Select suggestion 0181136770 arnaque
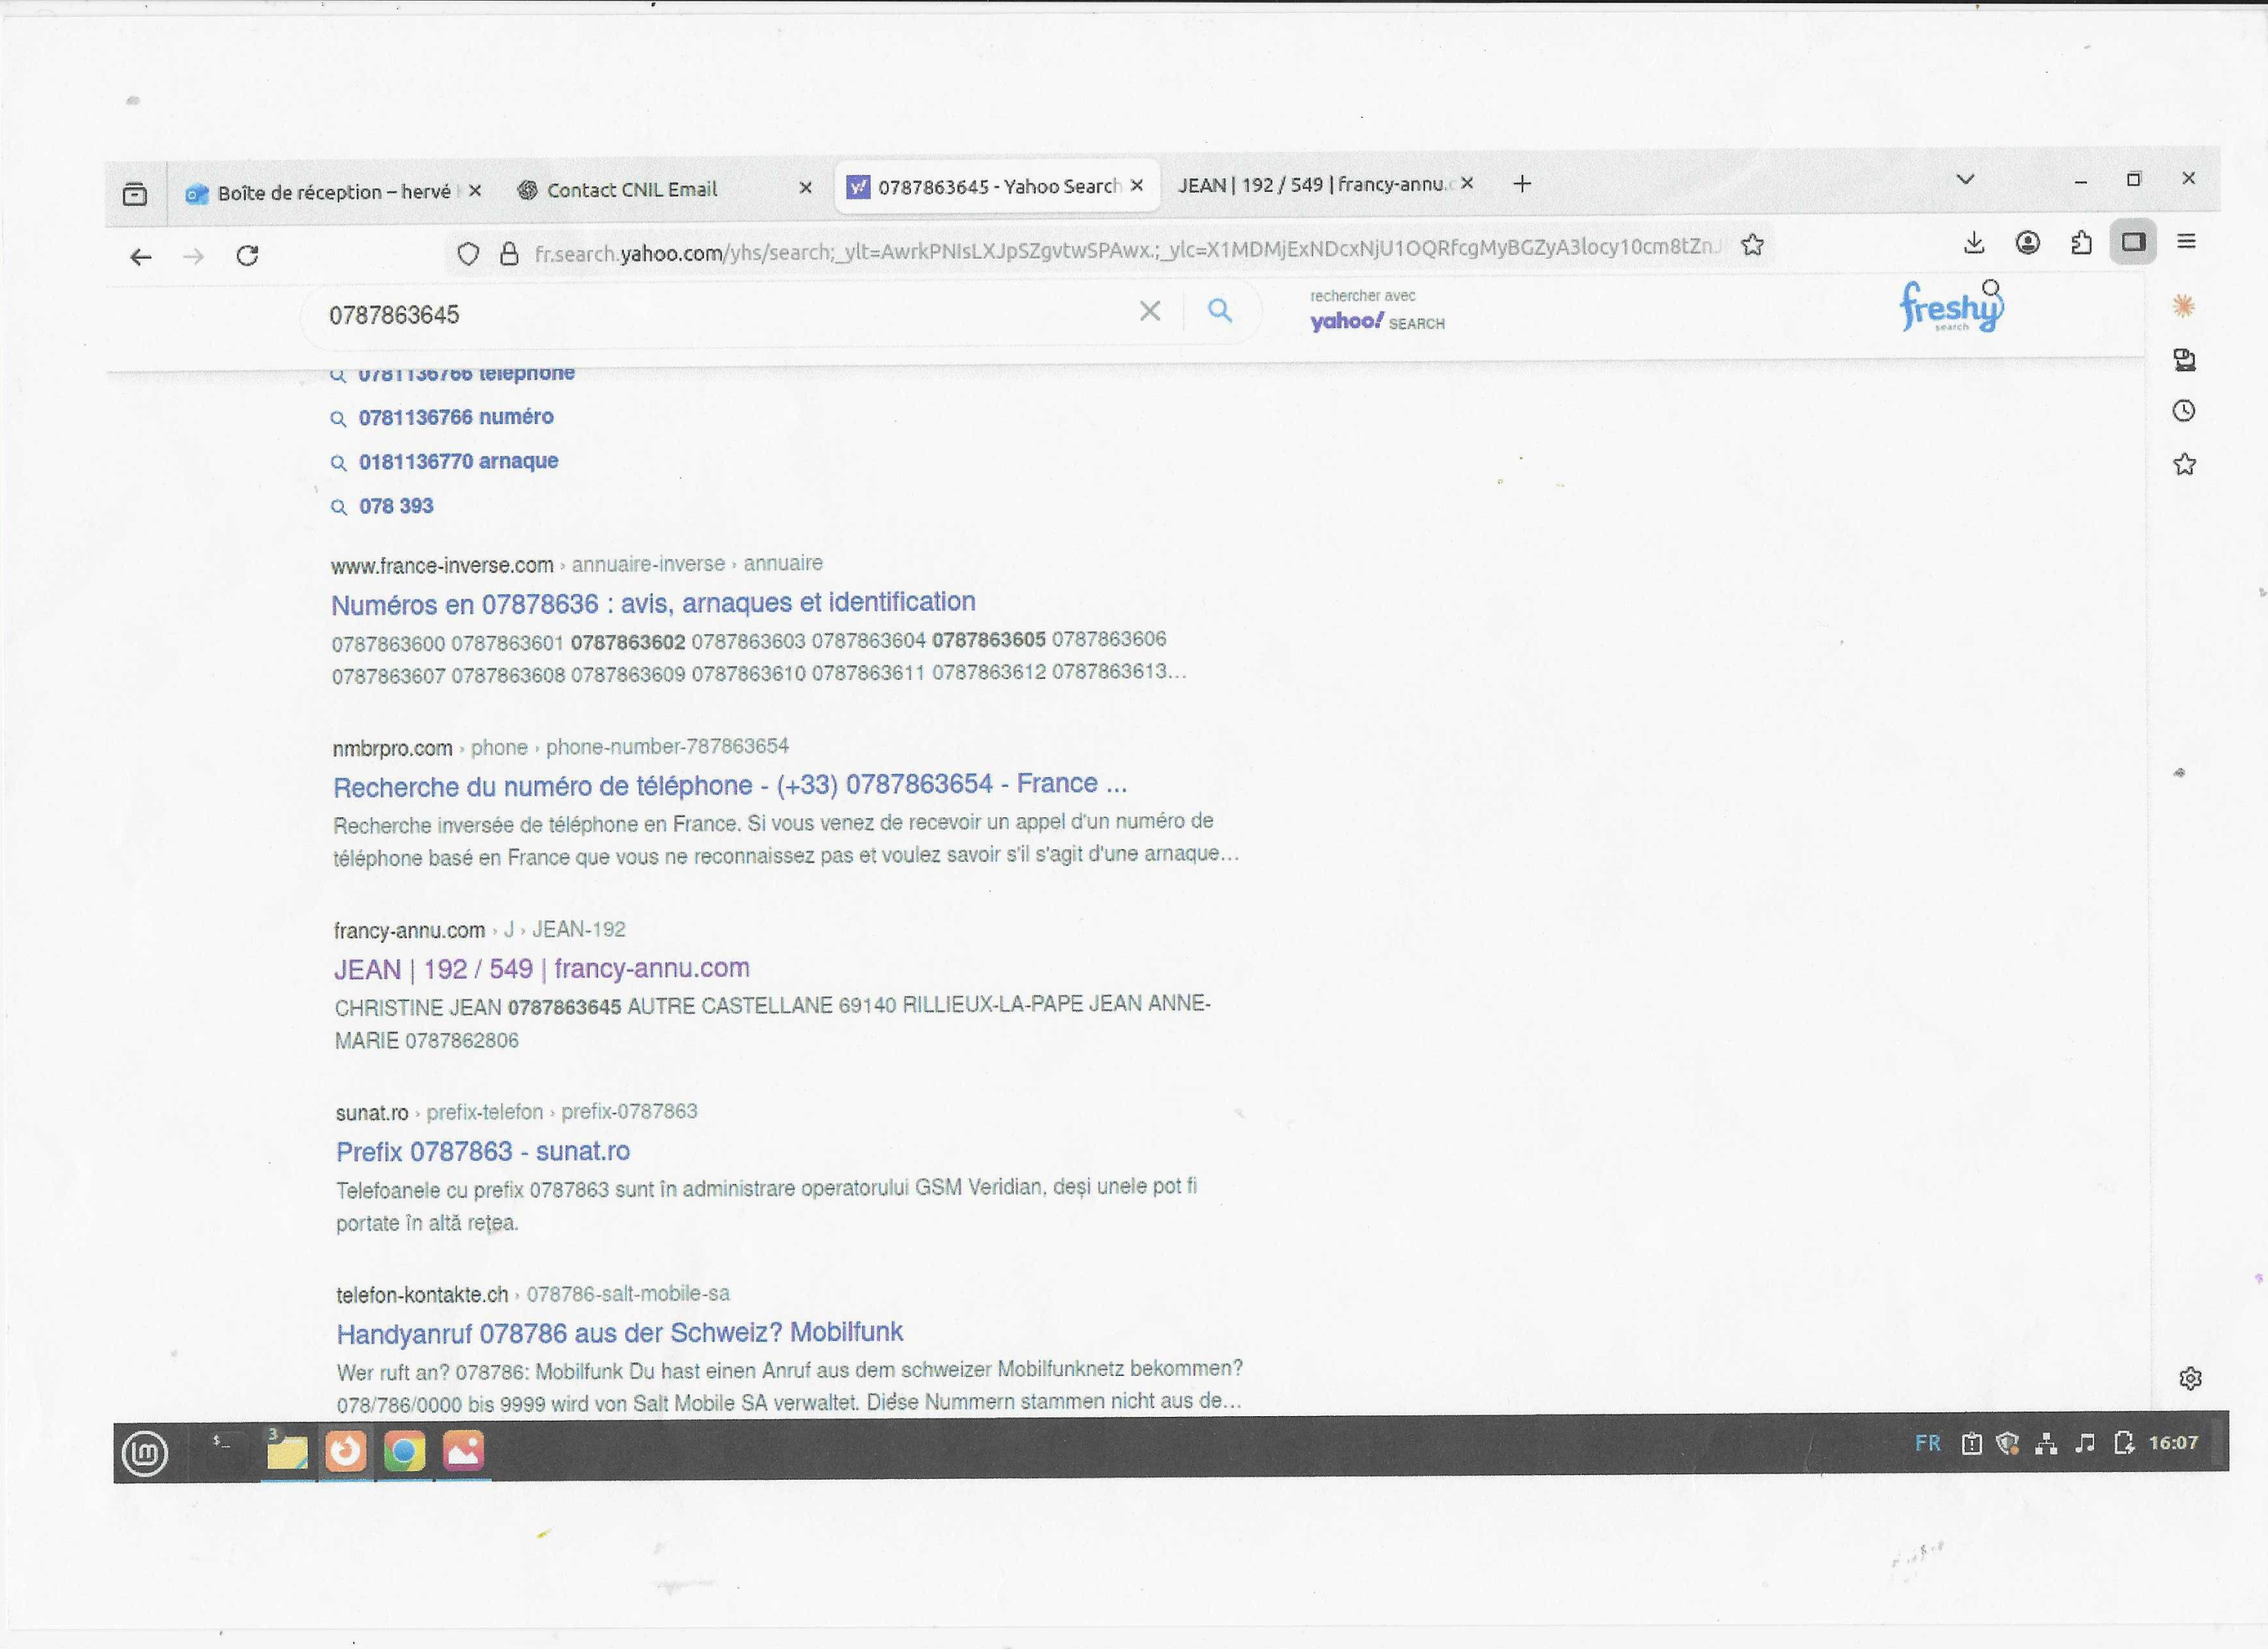The image size is (2268, 1649). [x=458, y=462]
